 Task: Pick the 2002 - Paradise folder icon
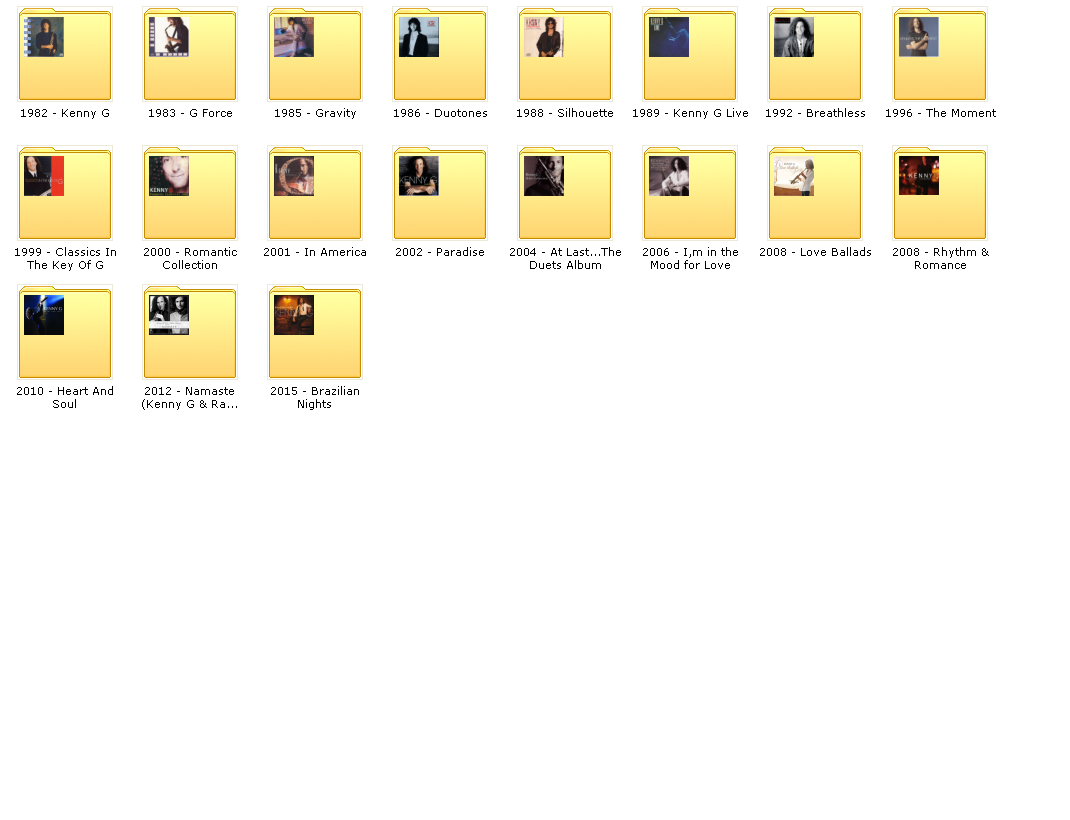439,193
